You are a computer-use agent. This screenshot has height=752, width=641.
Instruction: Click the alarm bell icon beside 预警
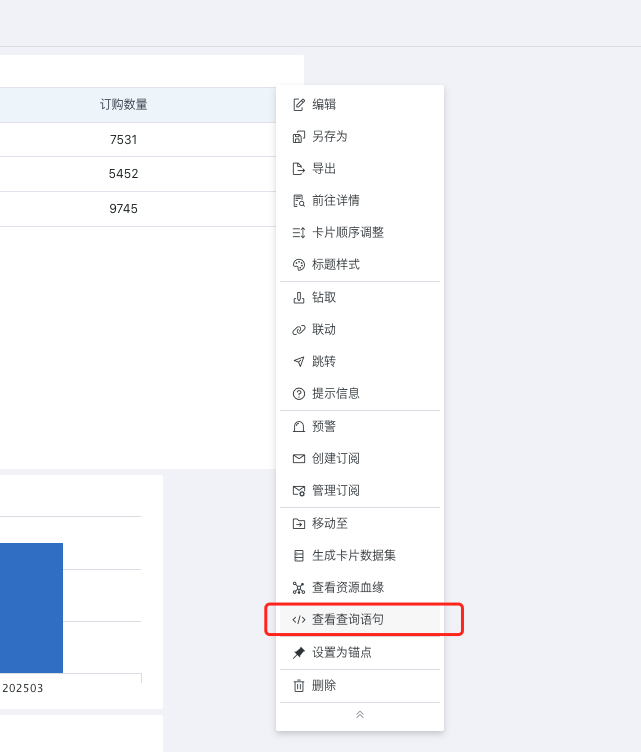[299, 427]
